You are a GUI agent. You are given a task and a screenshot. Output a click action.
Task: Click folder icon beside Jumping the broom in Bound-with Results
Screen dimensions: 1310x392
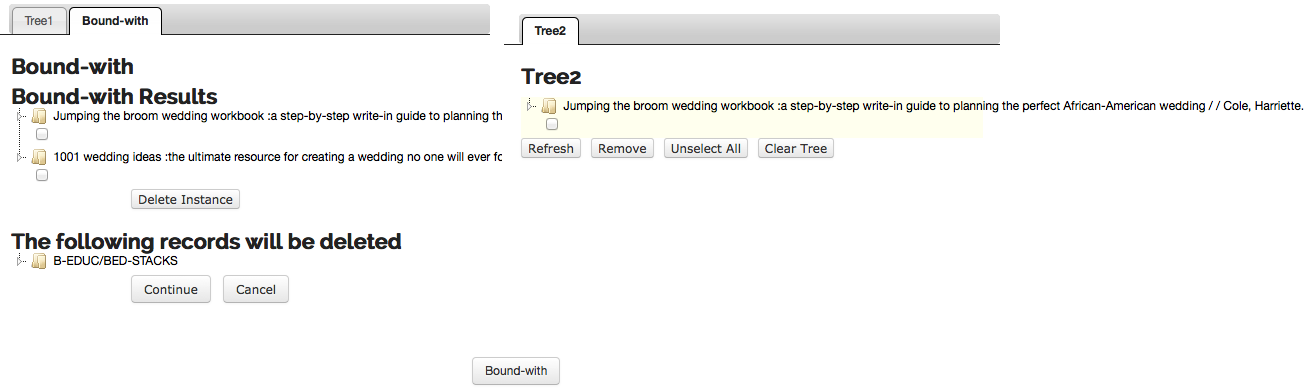[40, 116]
